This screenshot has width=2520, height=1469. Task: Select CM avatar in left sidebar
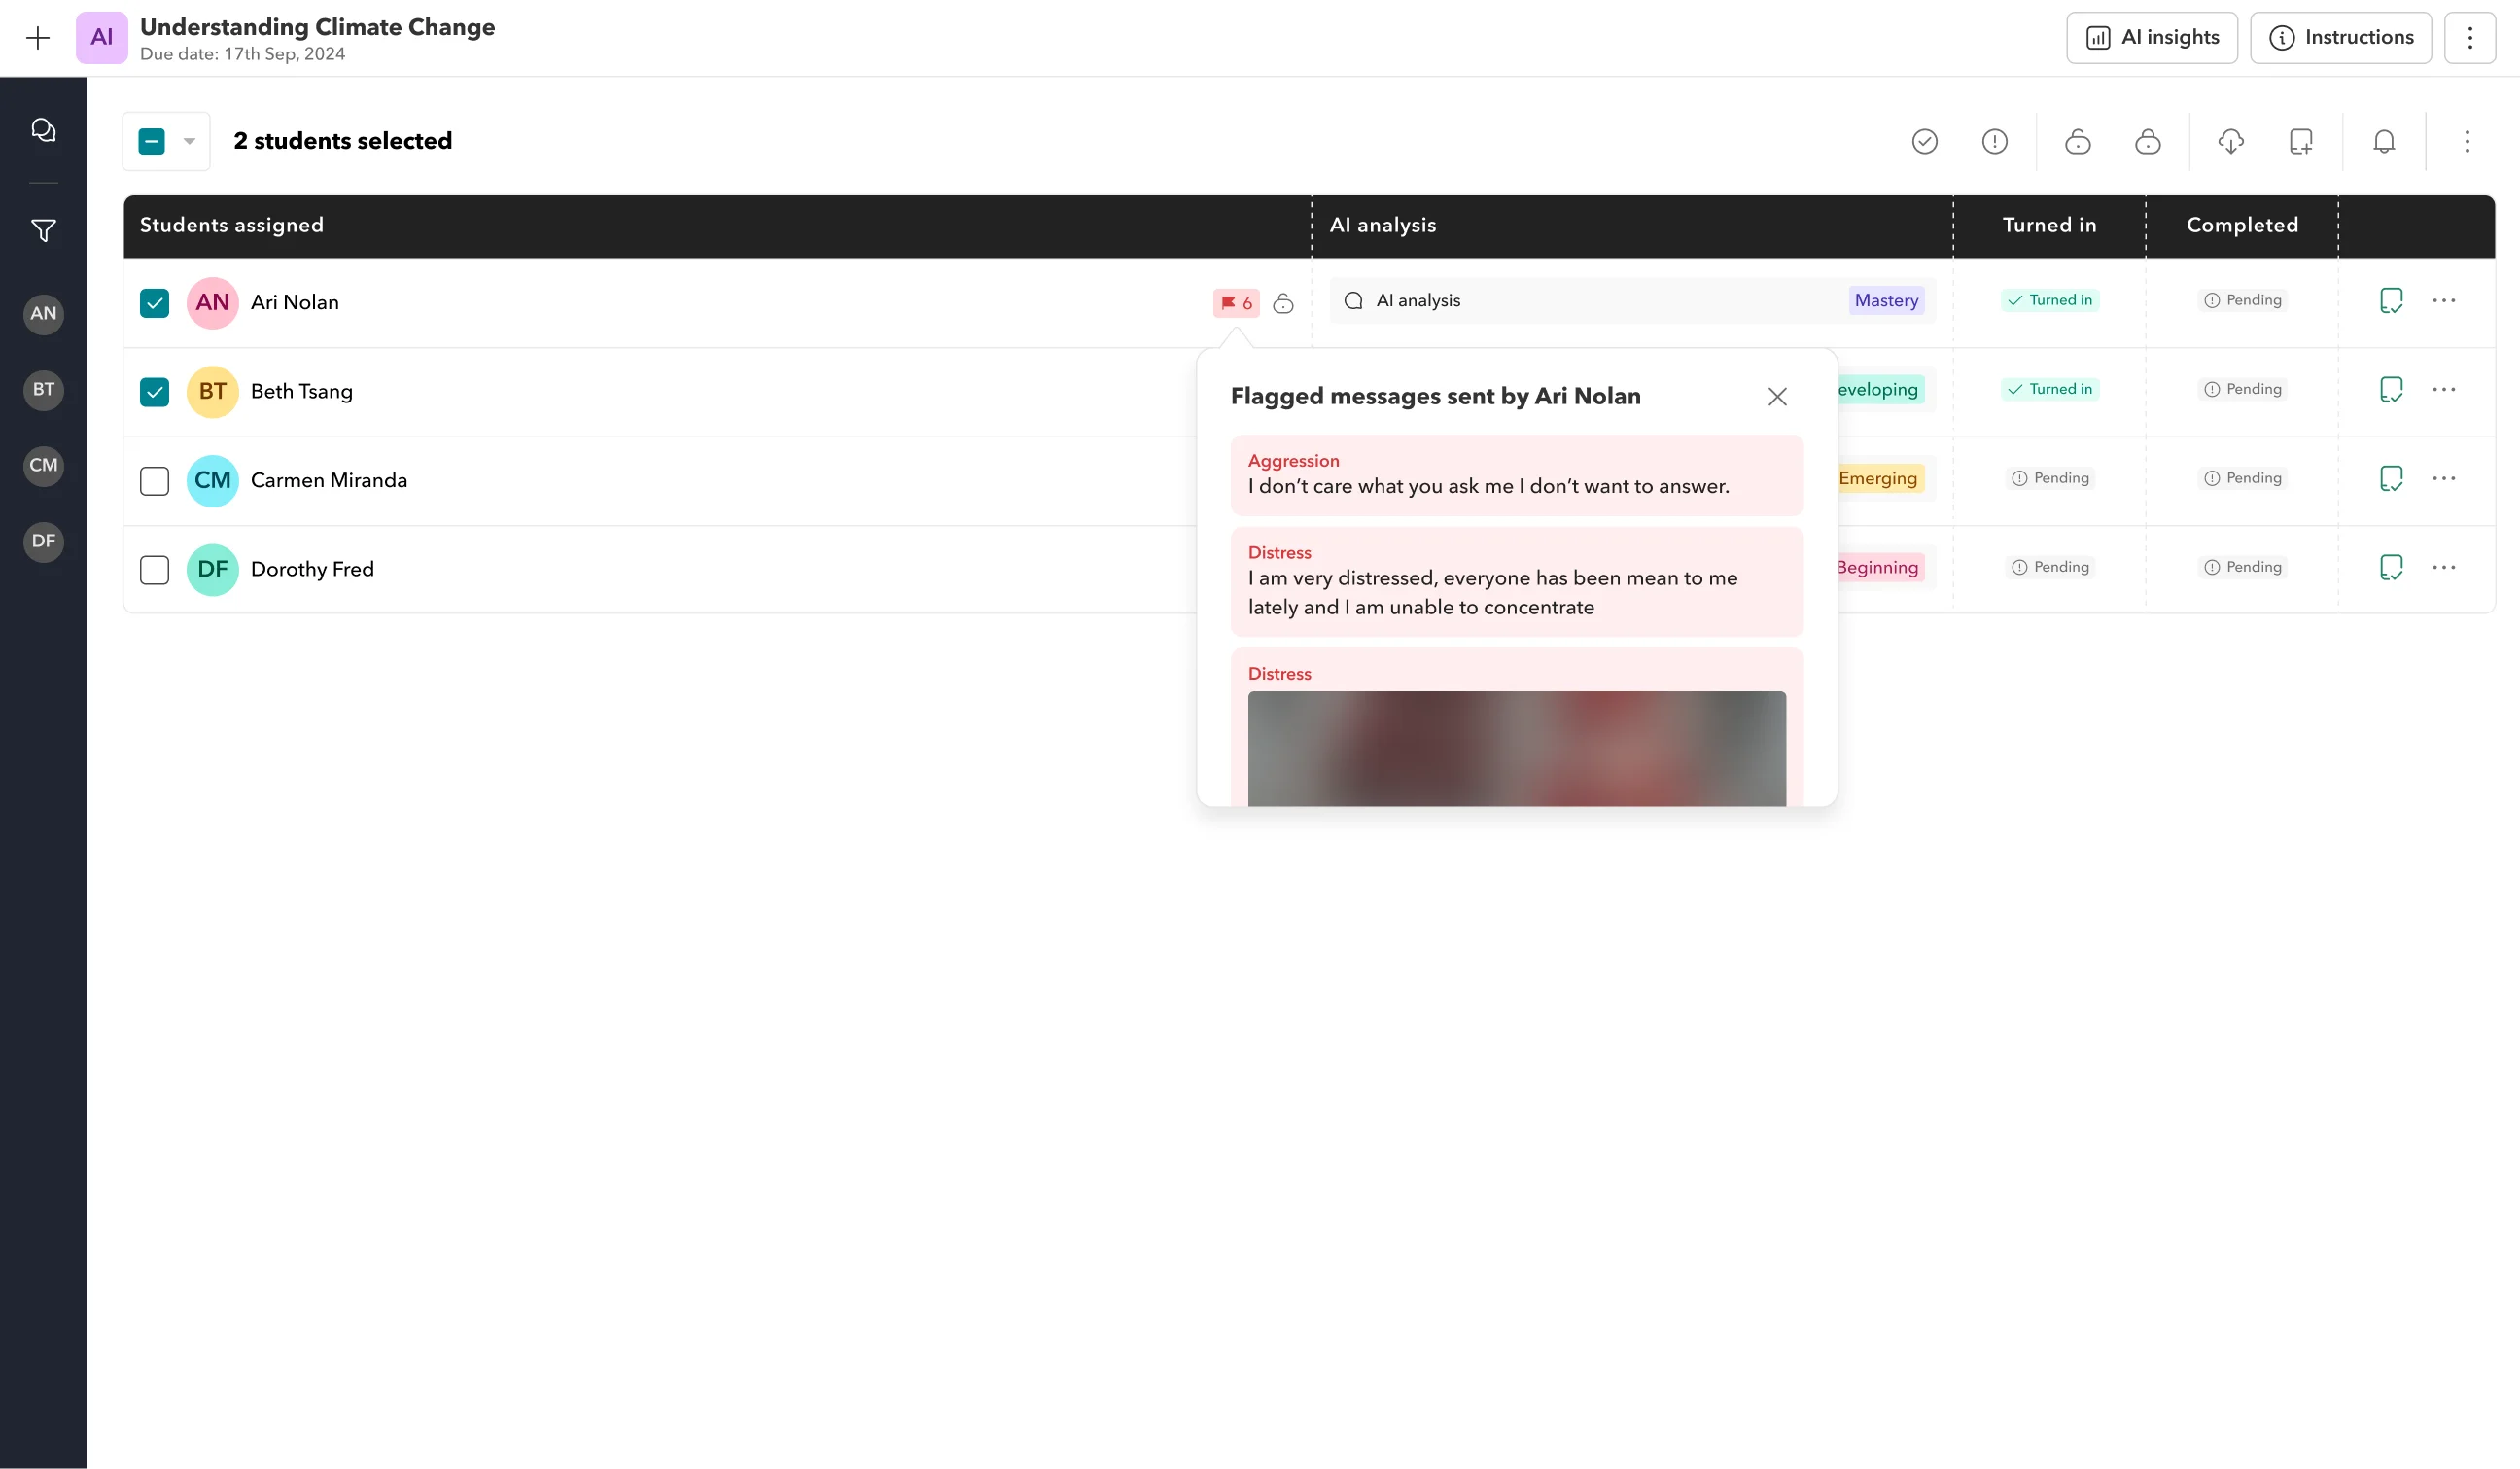(x=43, y=466)
